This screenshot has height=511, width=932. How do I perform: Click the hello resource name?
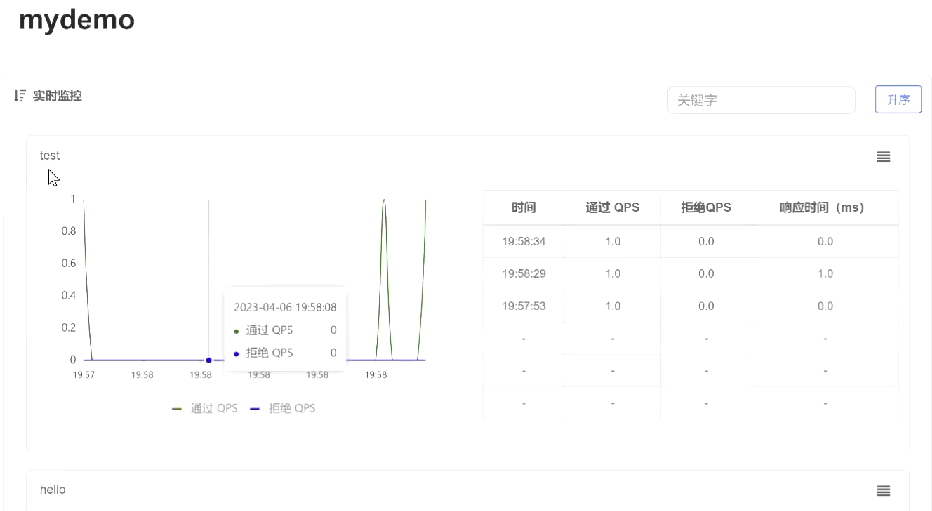coord(52,490)
